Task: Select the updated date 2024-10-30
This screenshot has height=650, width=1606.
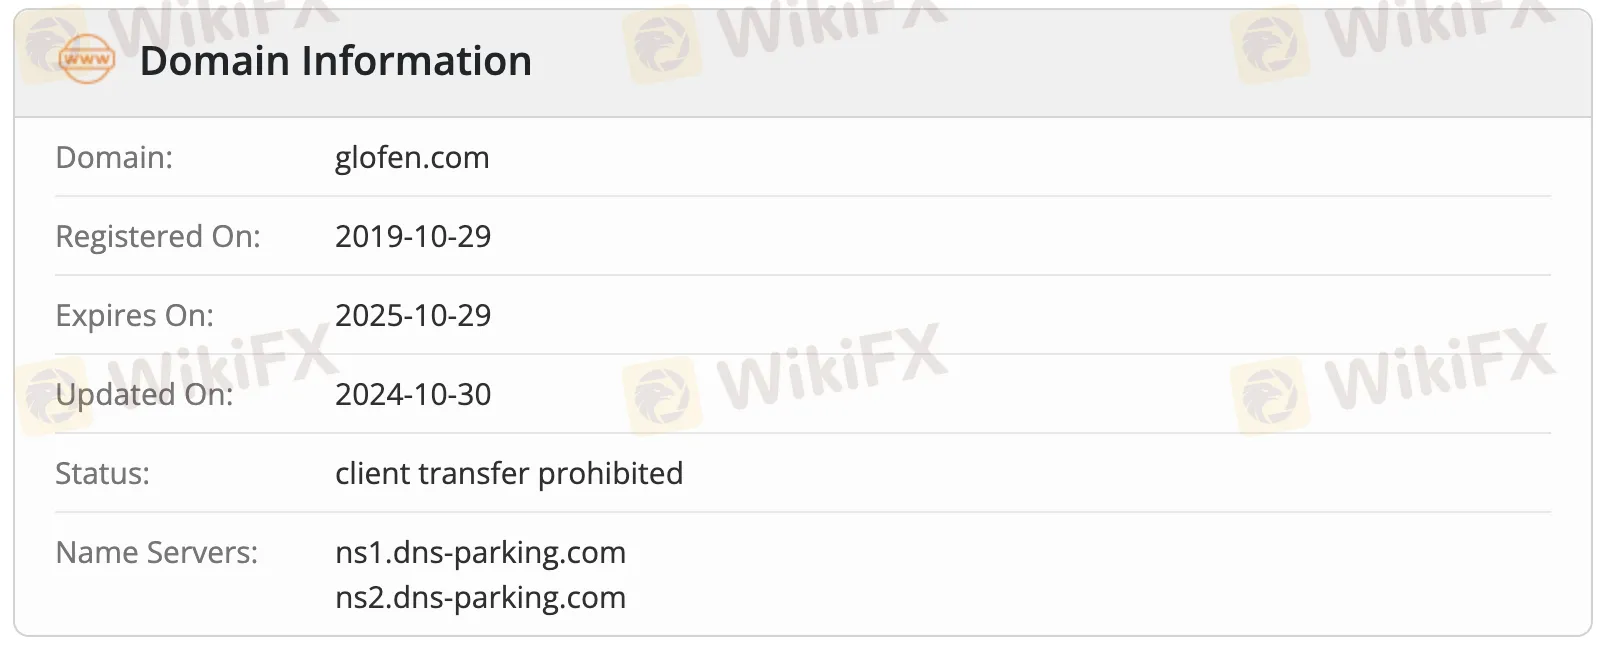Action: click(x=413, y=395)
